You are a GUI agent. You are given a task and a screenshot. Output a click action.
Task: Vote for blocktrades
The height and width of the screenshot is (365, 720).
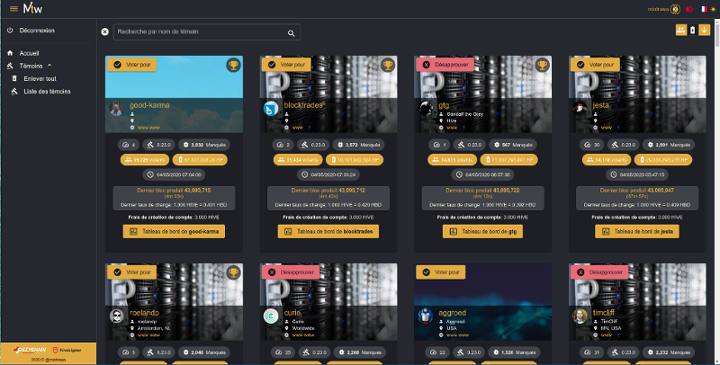287,65
